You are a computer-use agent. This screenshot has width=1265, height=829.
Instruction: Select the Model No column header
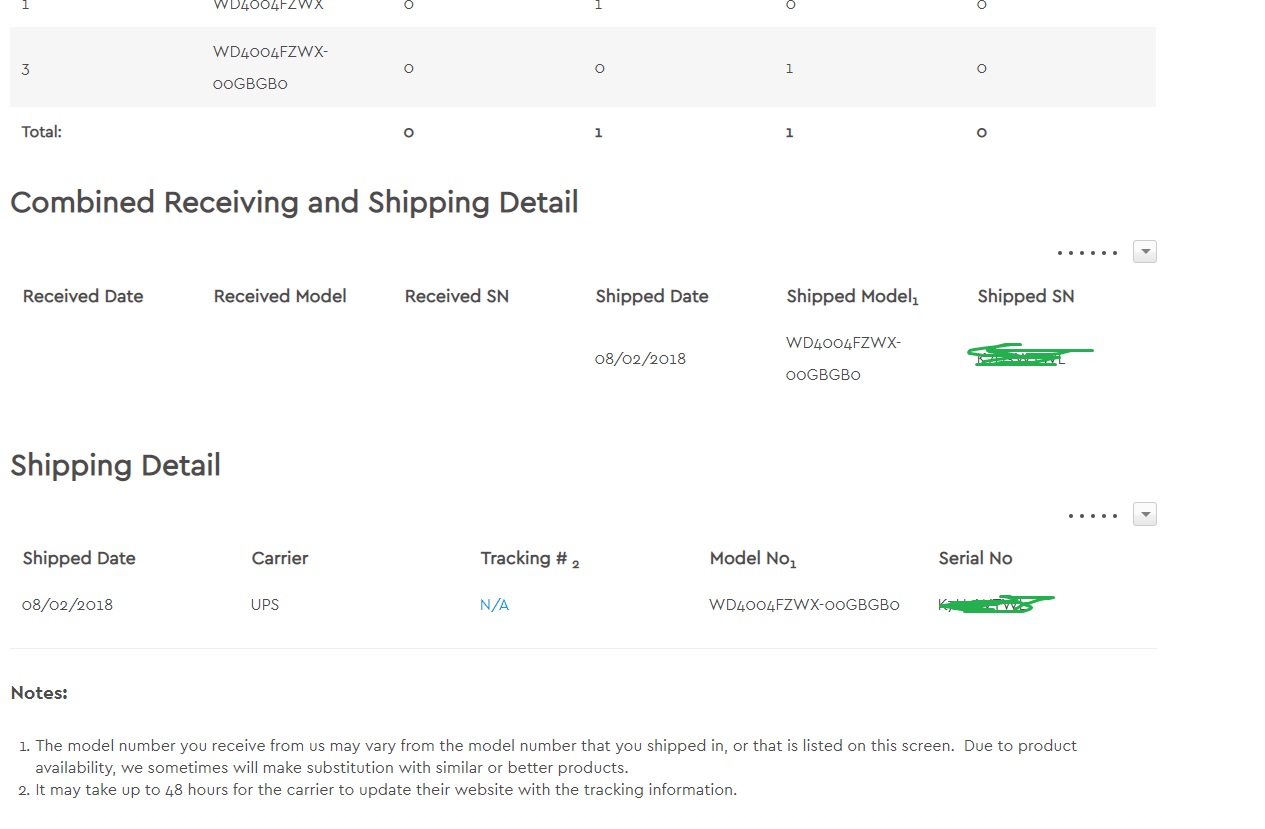click(x=753, y=559)
